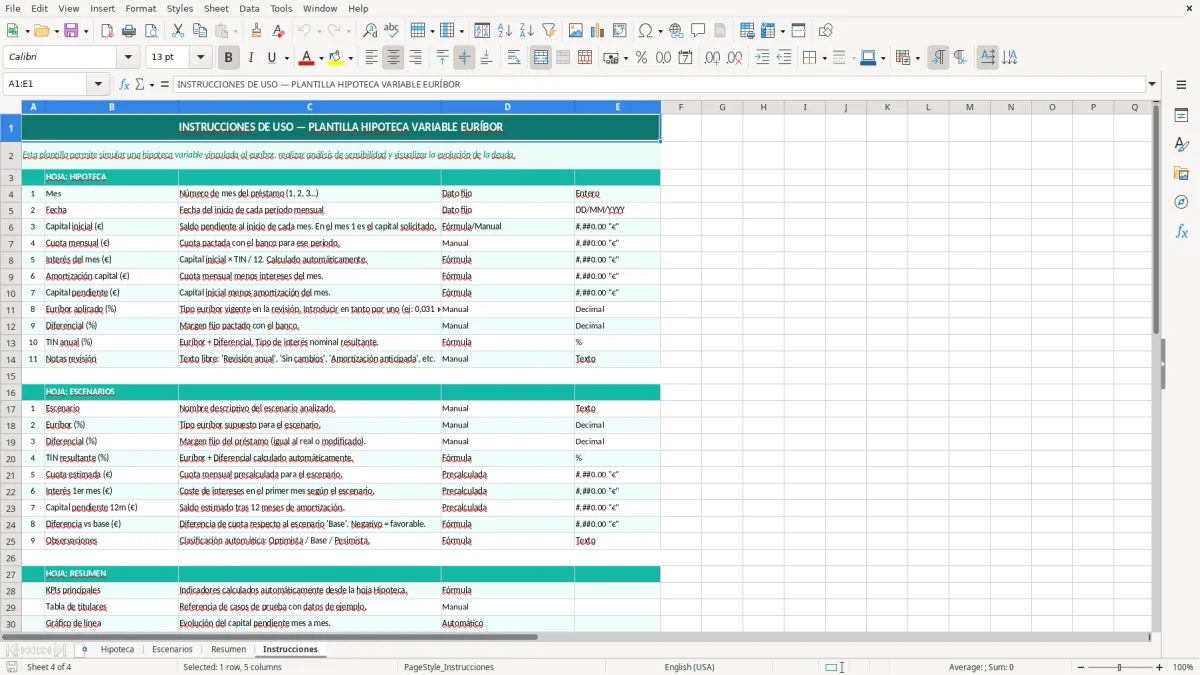The image size is (1200, 675).
Task: Open the Background Color dropdown arrow
Action: (x=351, y=58)
